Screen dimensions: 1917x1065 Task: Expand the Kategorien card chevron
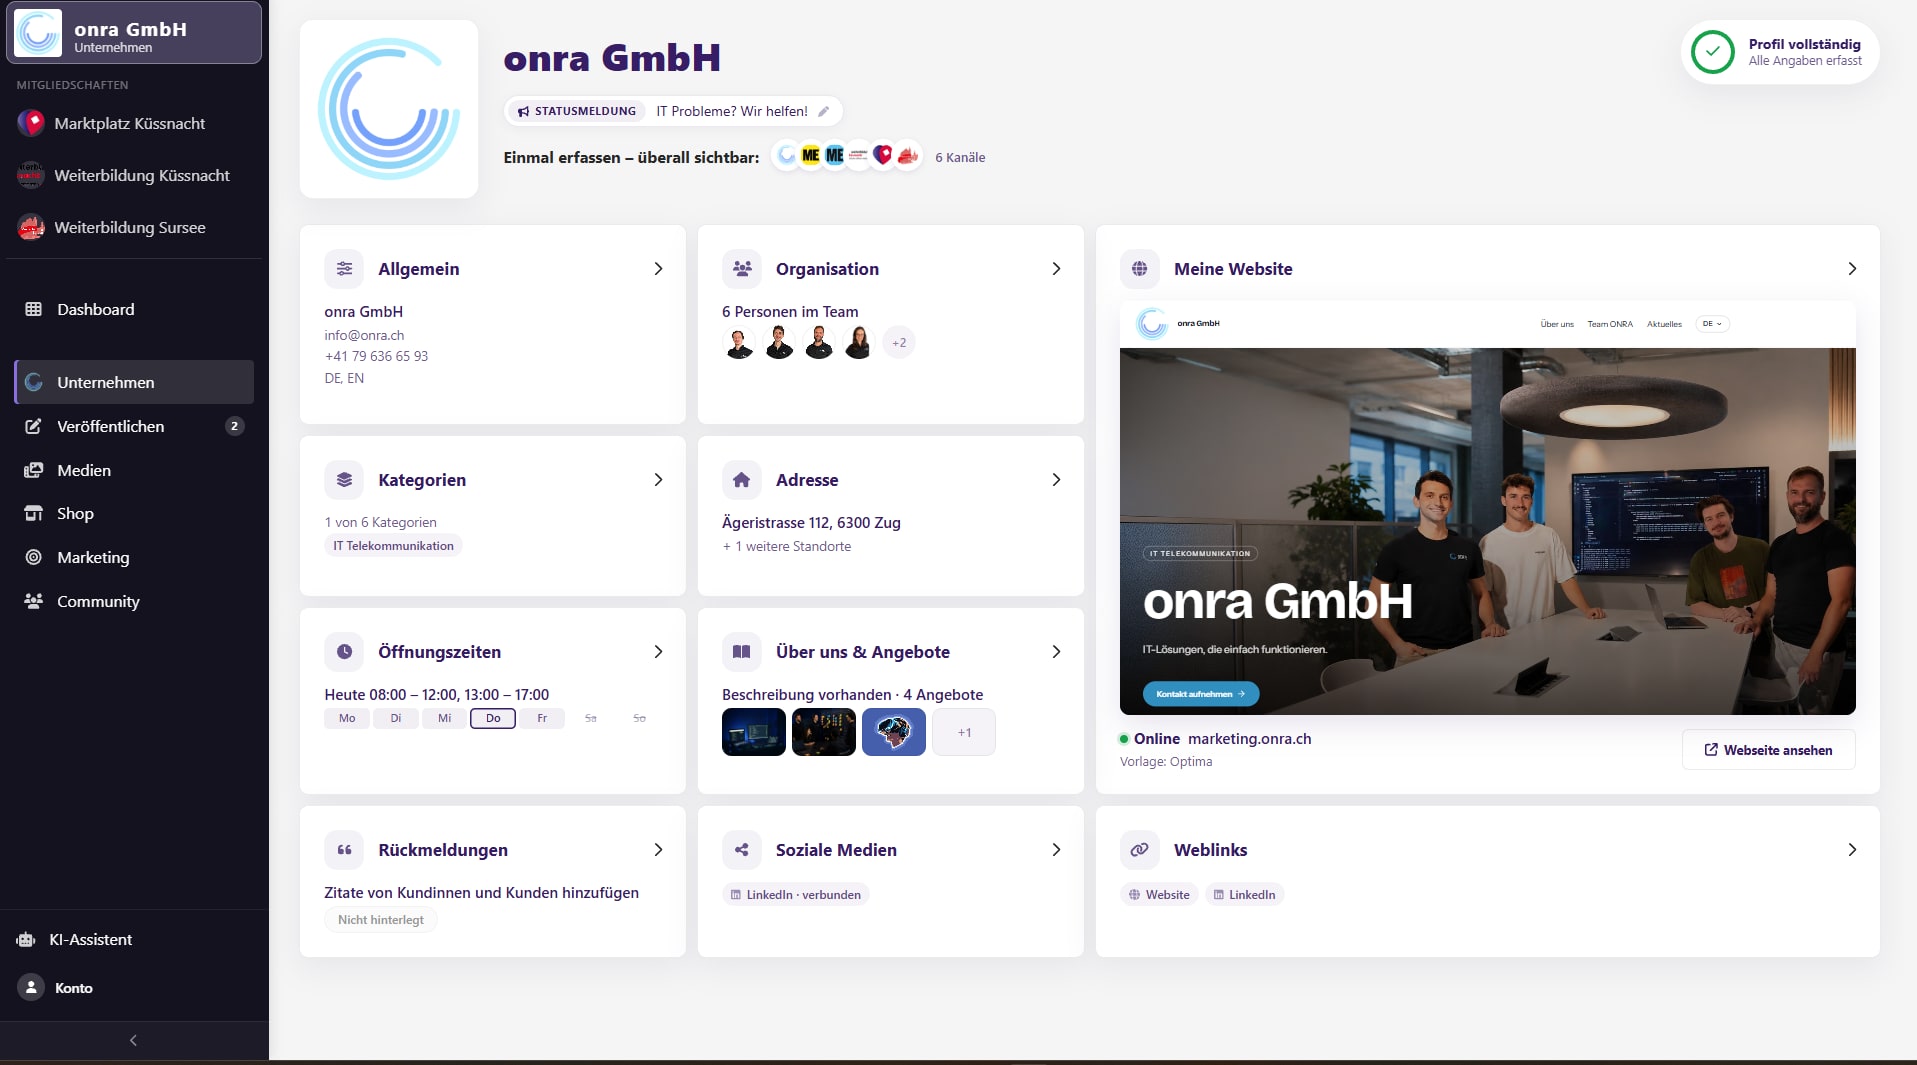(x=658, y=480)
